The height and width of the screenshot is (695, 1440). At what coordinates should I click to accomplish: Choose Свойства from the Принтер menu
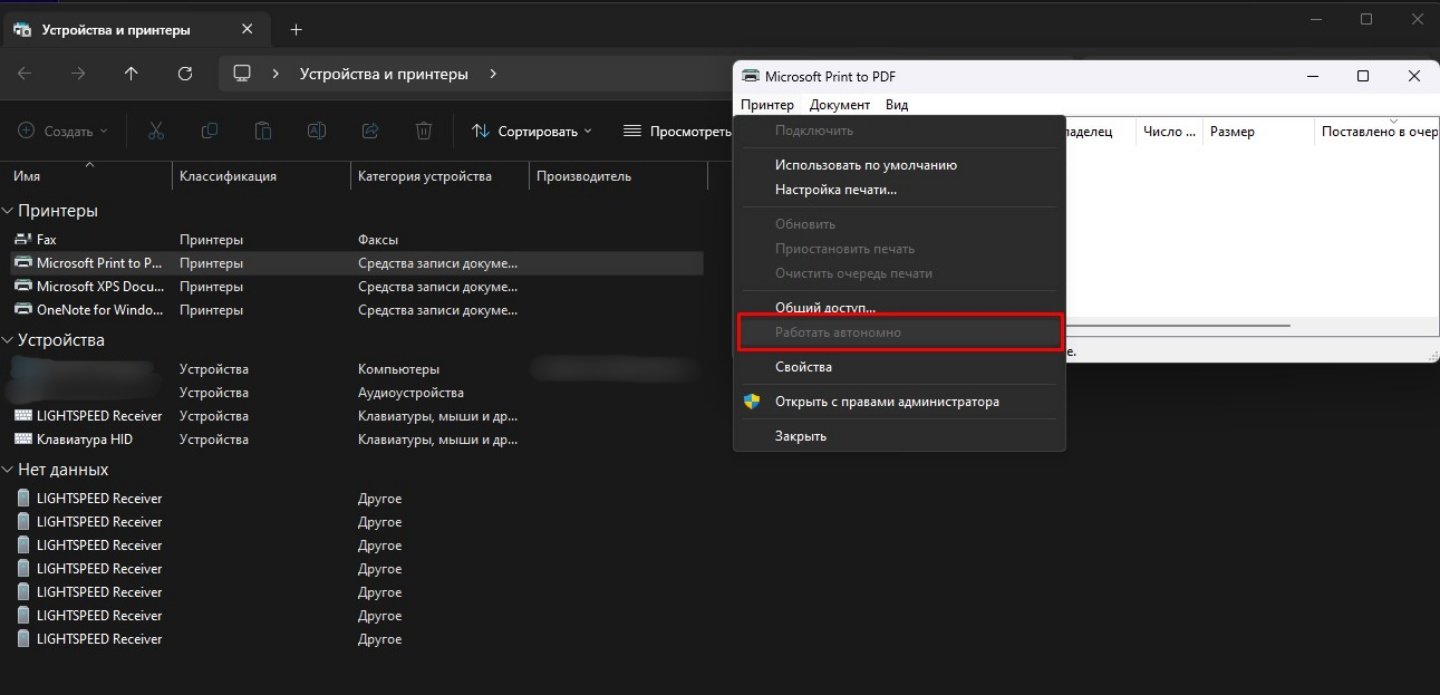click(x=899, y=367)
